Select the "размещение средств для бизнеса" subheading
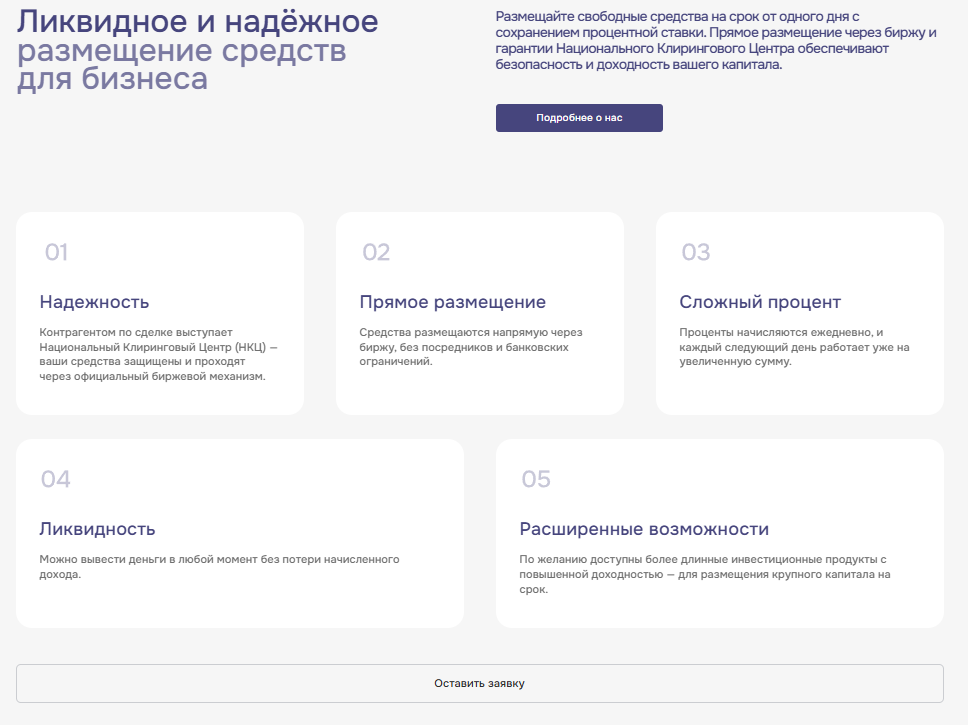 [x=181, y=64]
